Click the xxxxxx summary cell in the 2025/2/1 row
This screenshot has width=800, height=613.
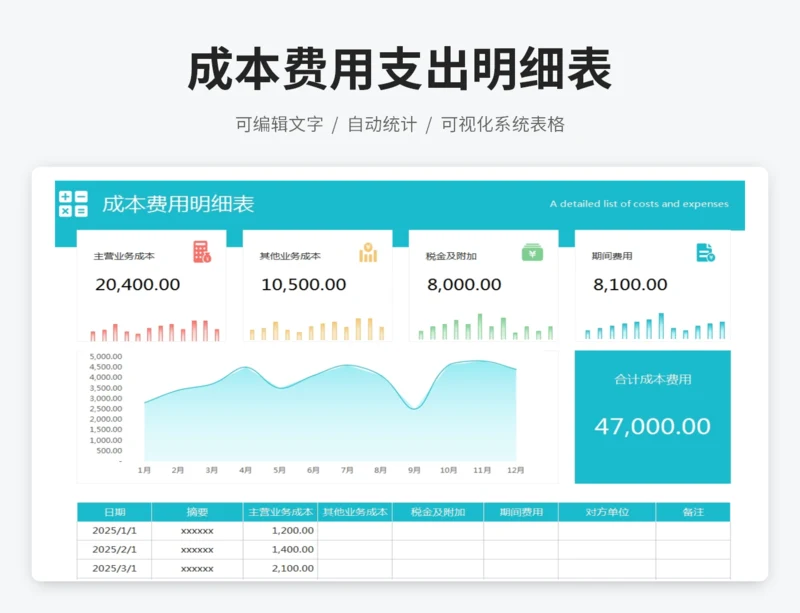197,550
